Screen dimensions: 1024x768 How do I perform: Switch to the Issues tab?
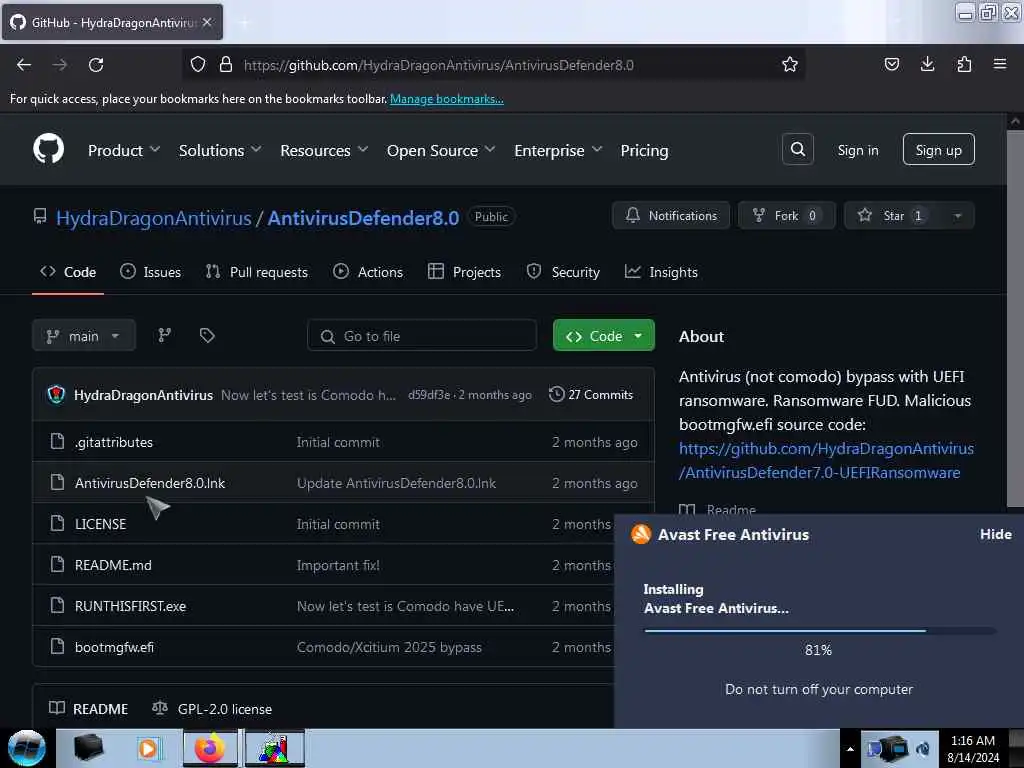tap(151, 272)
